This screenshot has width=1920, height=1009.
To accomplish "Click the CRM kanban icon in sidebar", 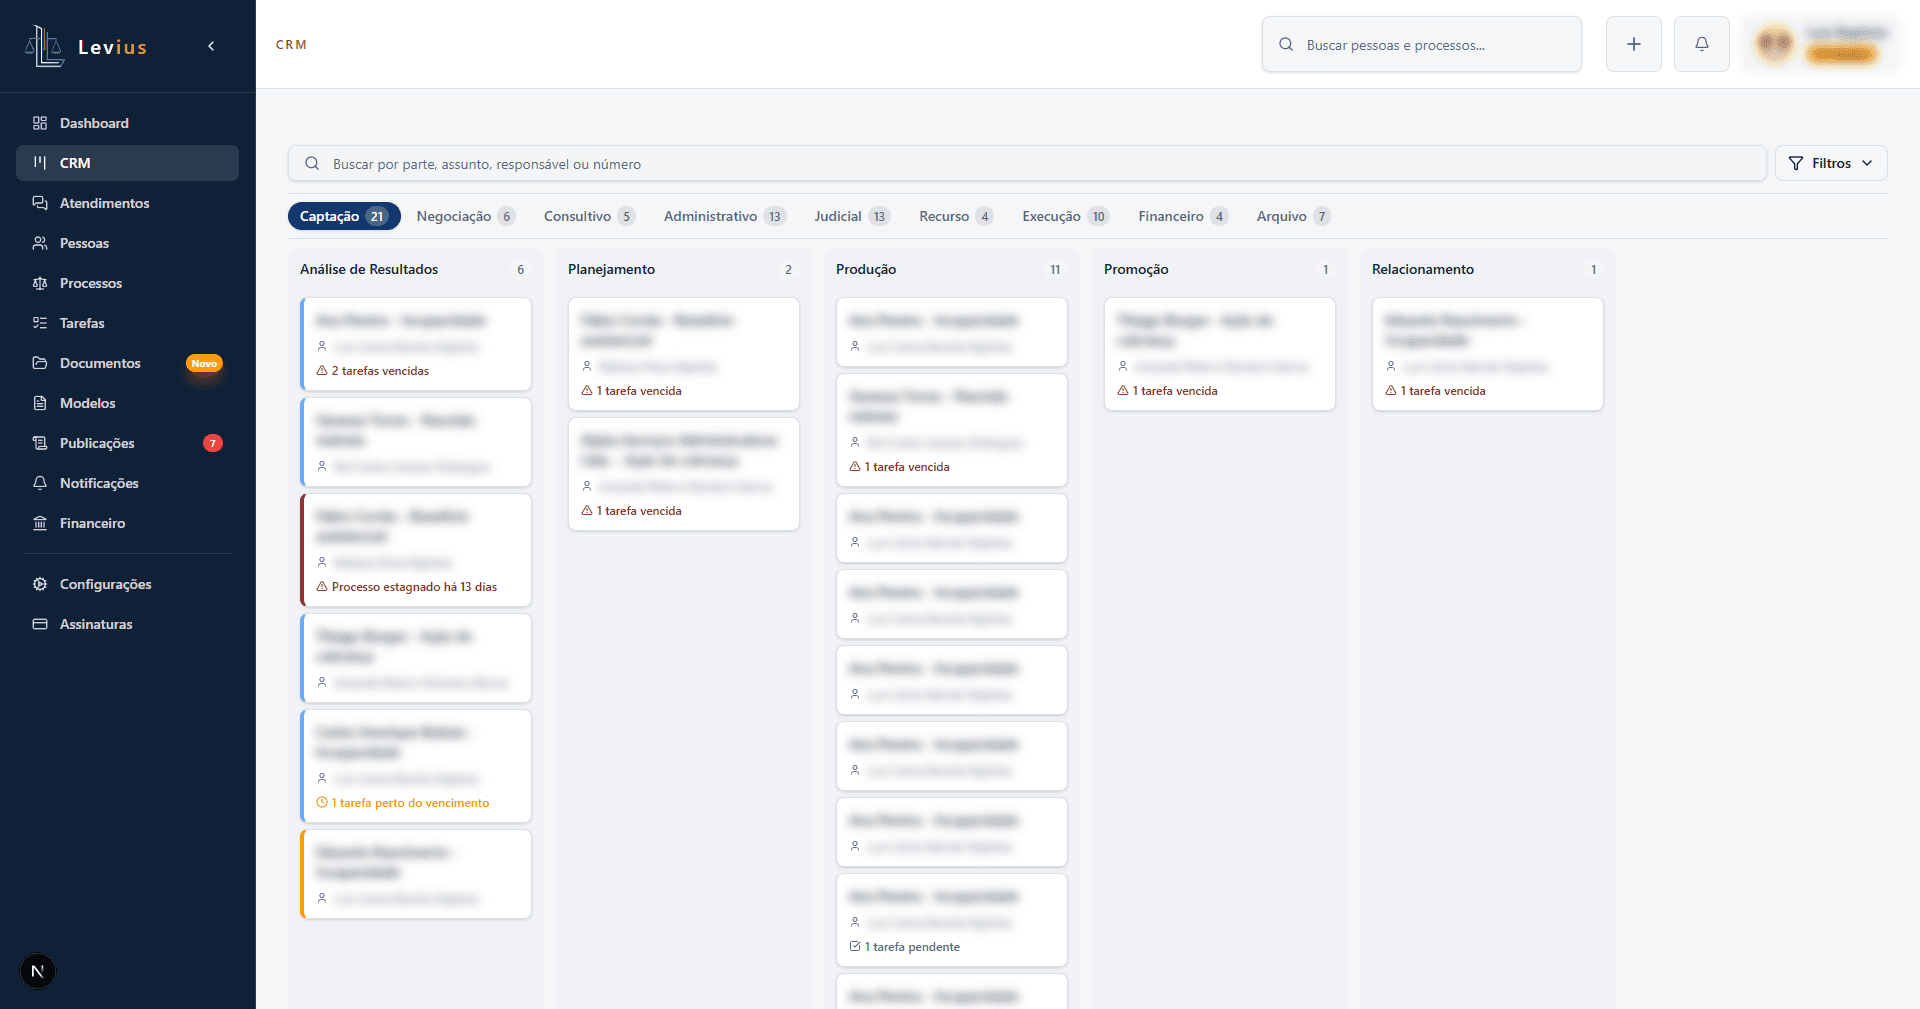I will pyautogui.click(x=40, y=163).
